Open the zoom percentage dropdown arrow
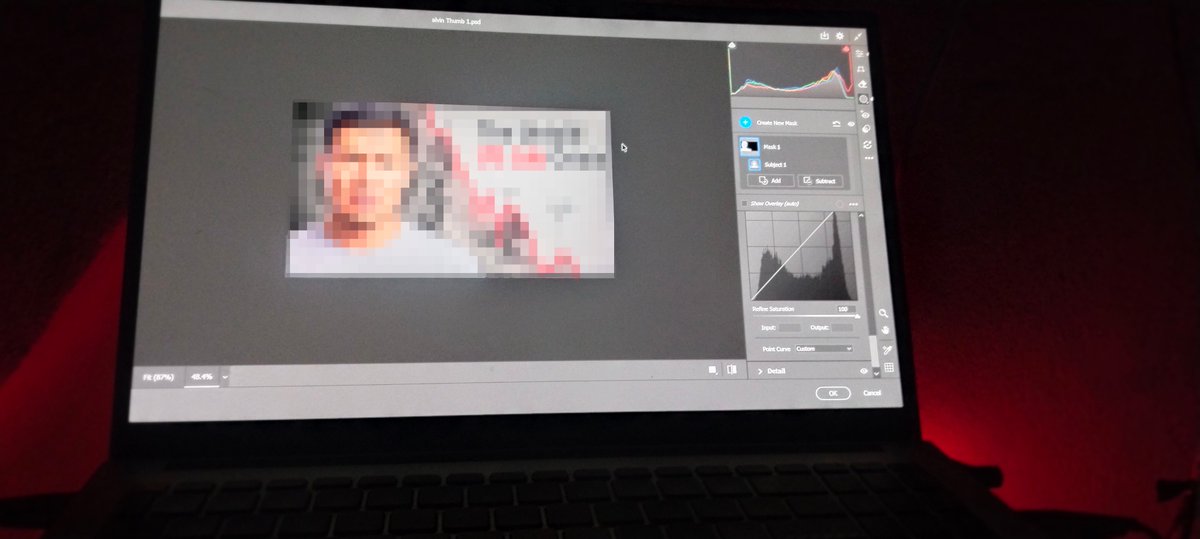Screen dimensions: 1200x539 tap(225, 378)
